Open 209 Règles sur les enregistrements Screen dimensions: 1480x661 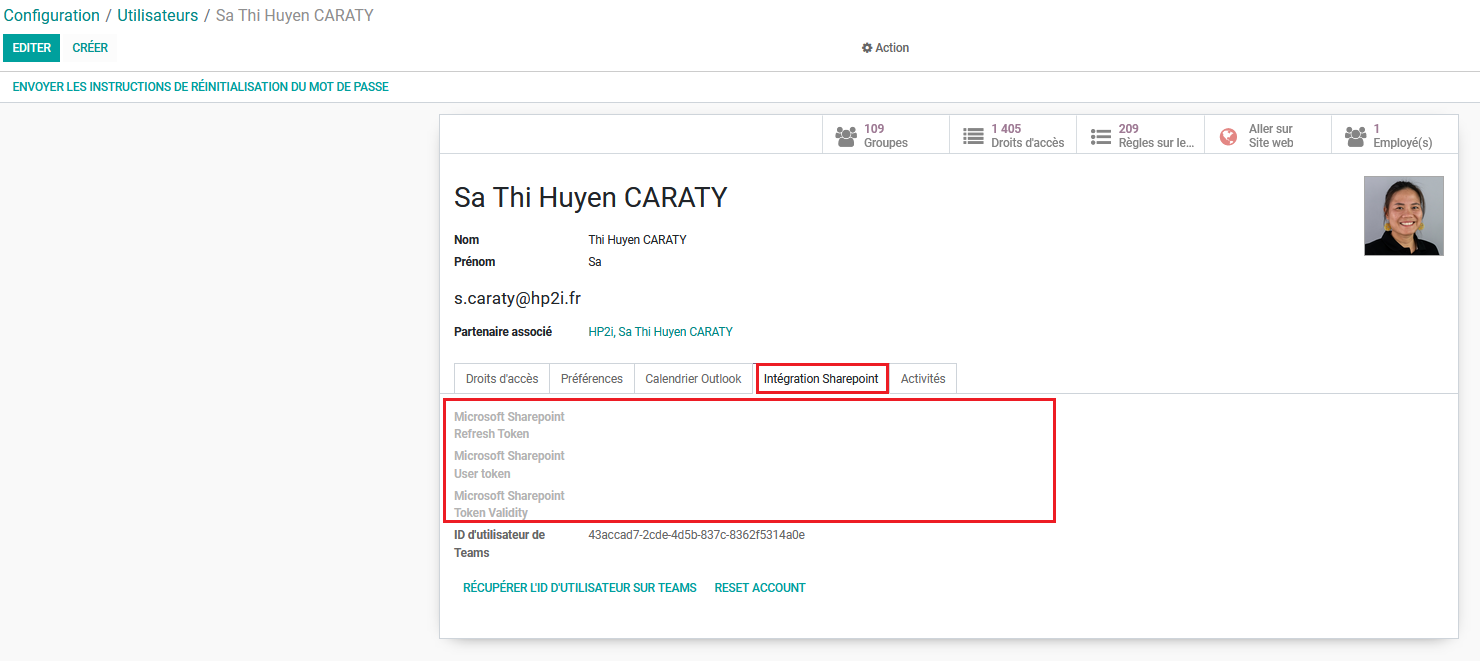(x=1140, y=135)
